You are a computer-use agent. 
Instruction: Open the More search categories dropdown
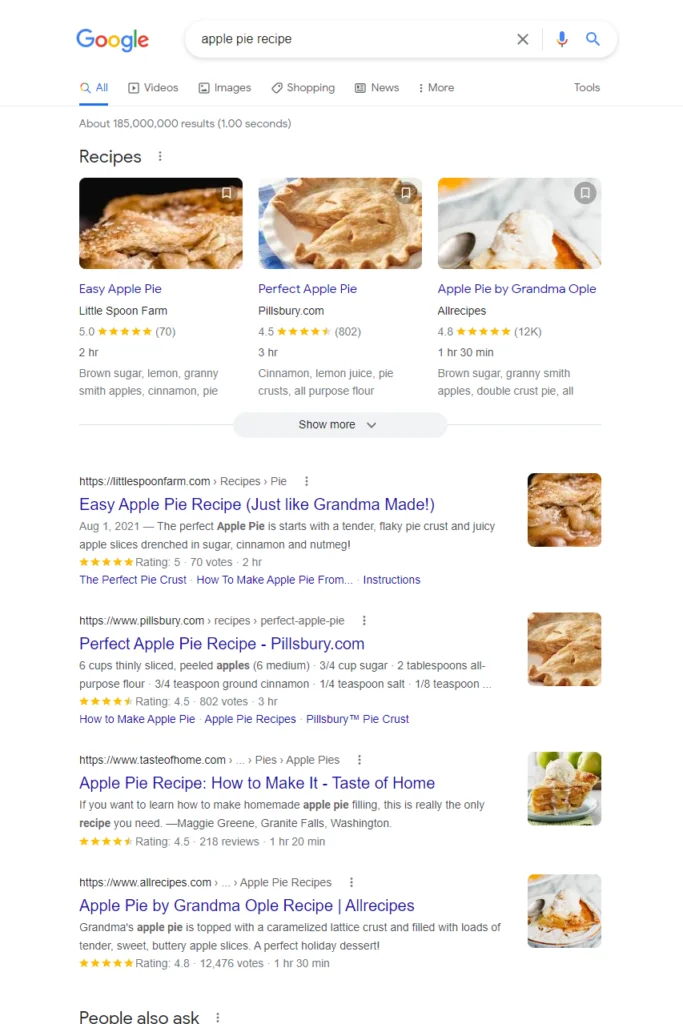tap(436, 88)
